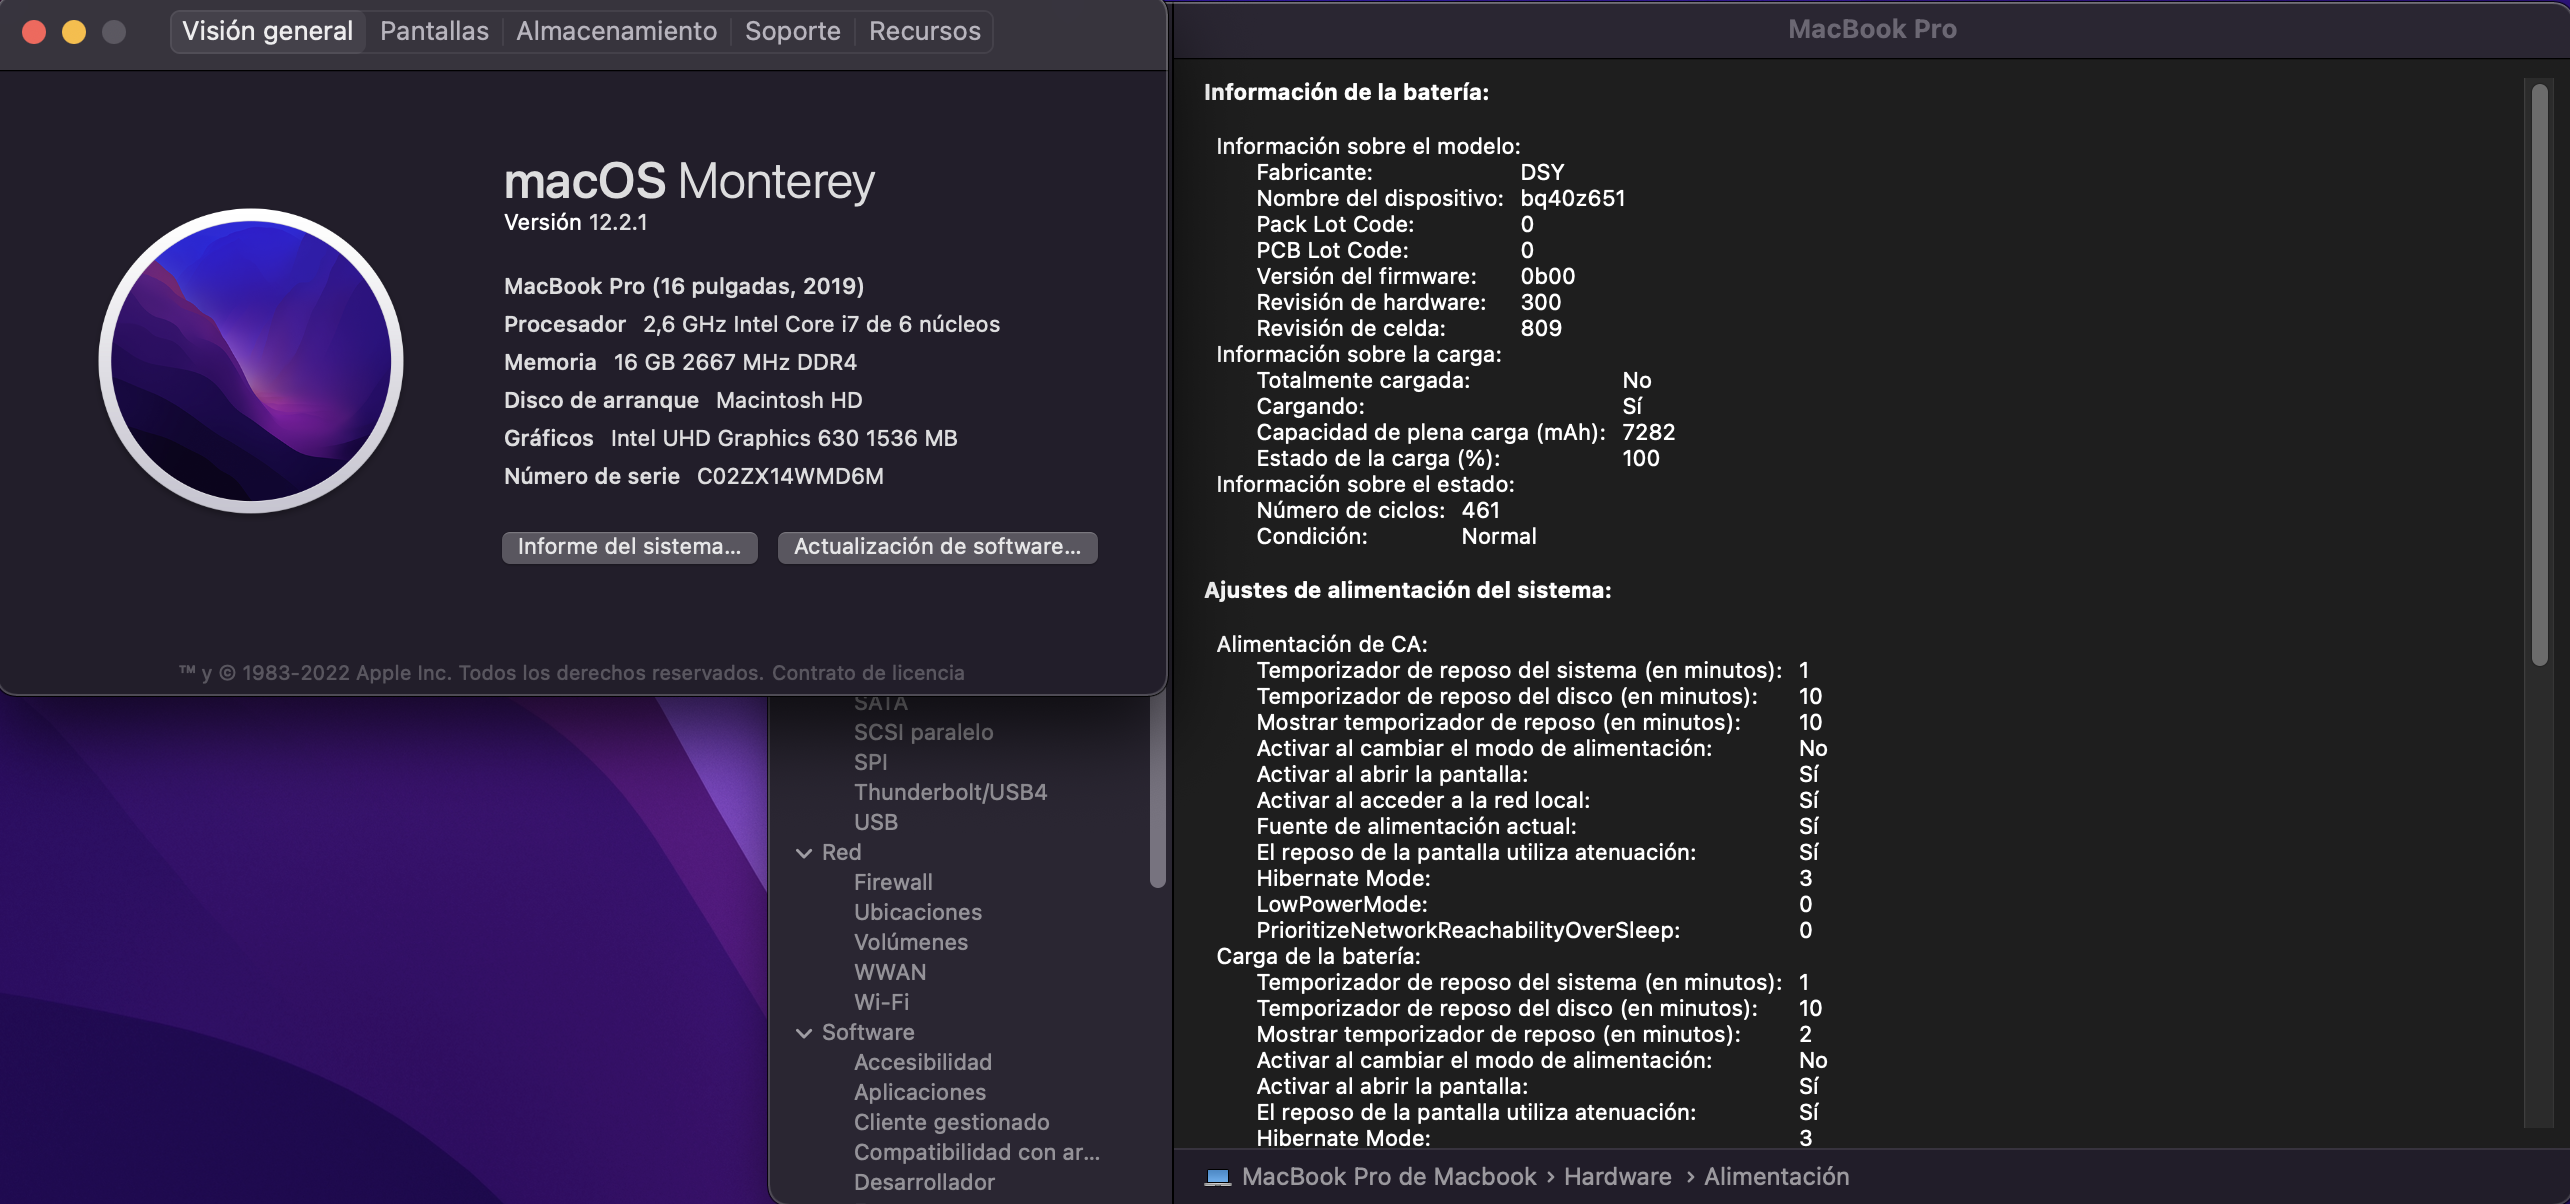Click the battery info pane scrollbar
The height and width of the screenshot is (1204, 2570).
coord(2539,375)
